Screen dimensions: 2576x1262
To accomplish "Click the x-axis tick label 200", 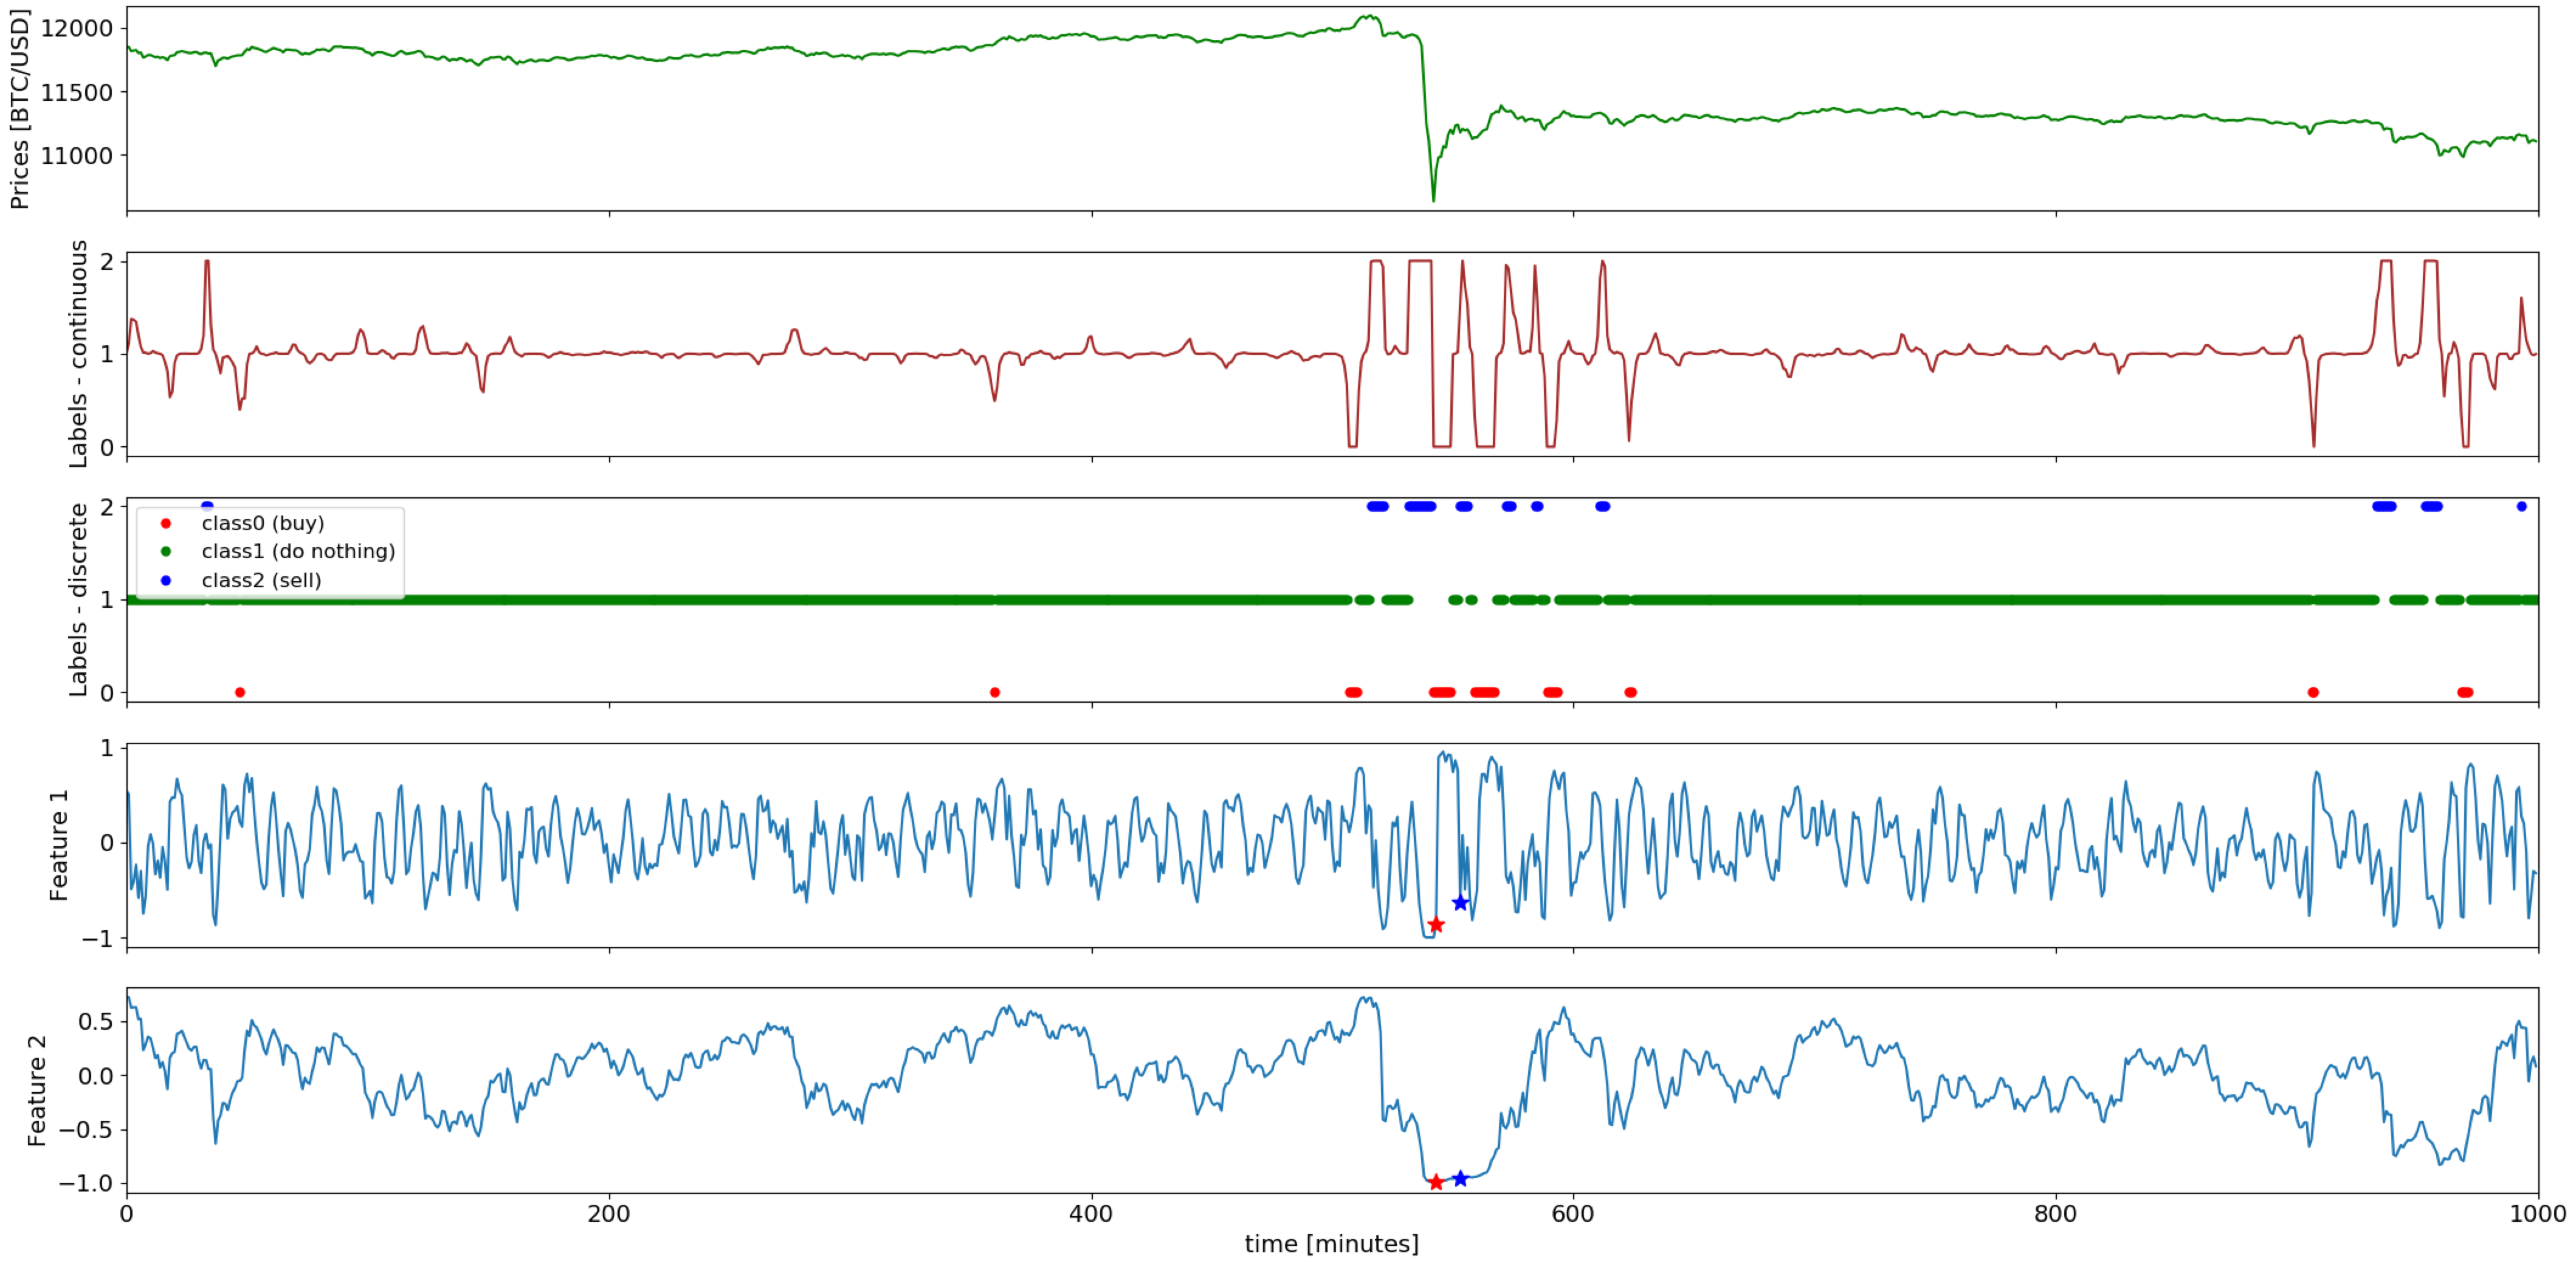I will 609,1214.
